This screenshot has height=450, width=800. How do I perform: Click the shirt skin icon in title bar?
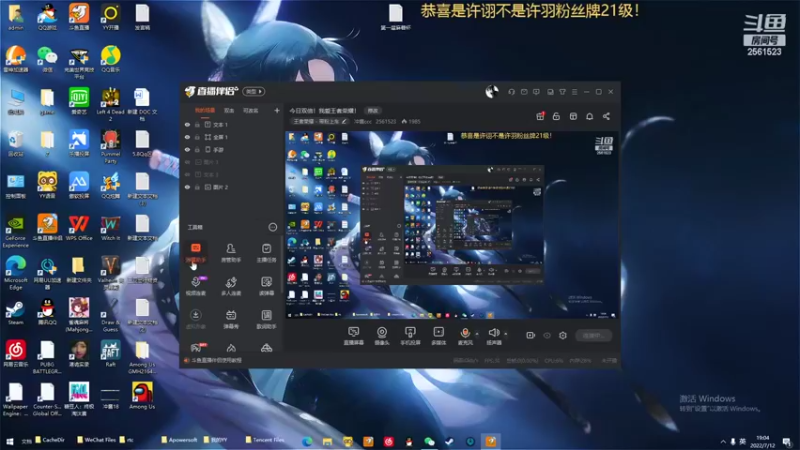562,92
